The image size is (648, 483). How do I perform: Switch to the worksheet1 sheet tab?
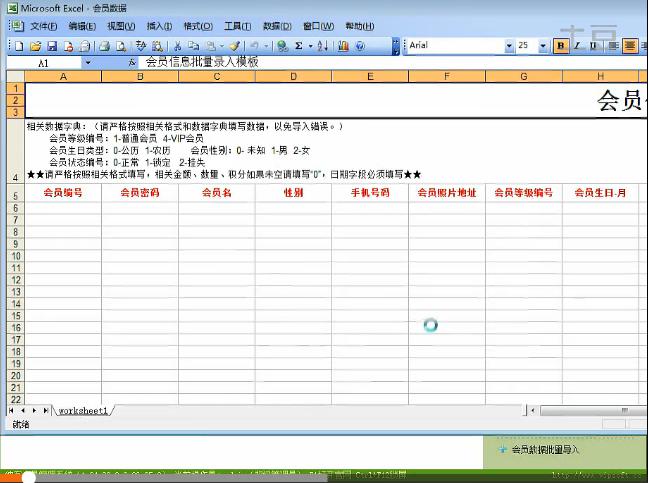pos(83,411)
